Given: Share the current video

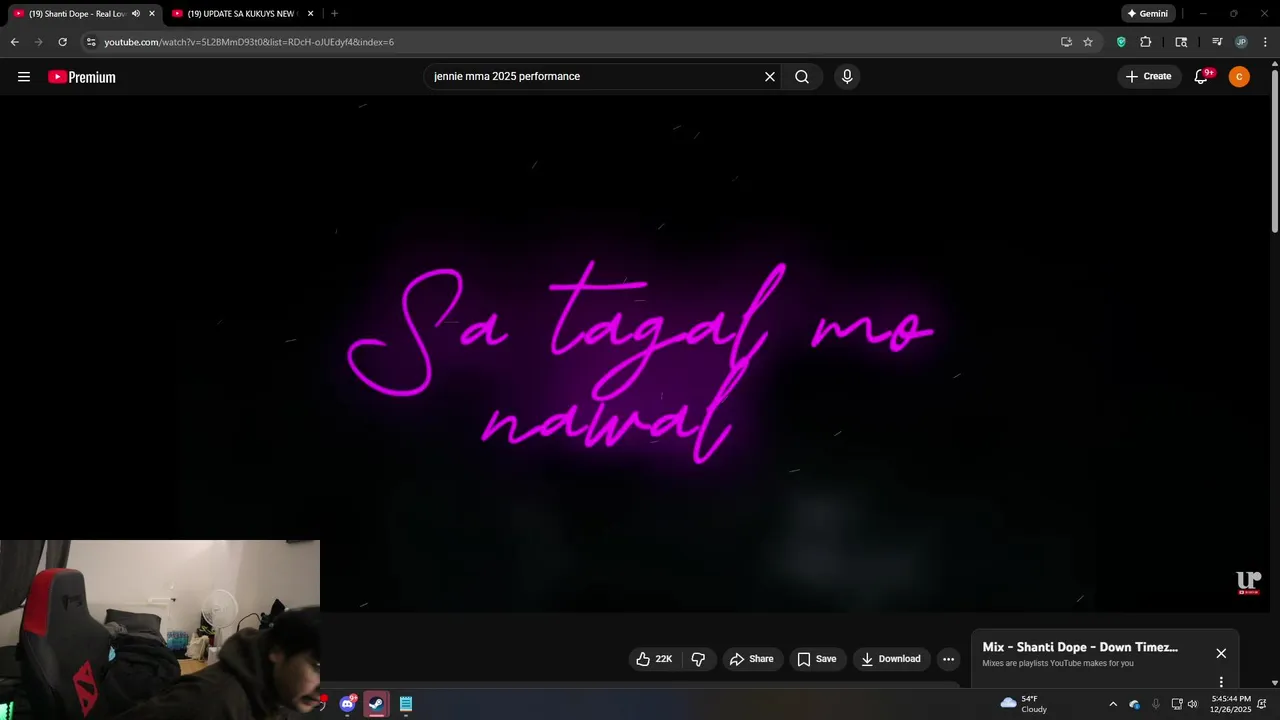Looking at the screenshot, I should 751,659.
